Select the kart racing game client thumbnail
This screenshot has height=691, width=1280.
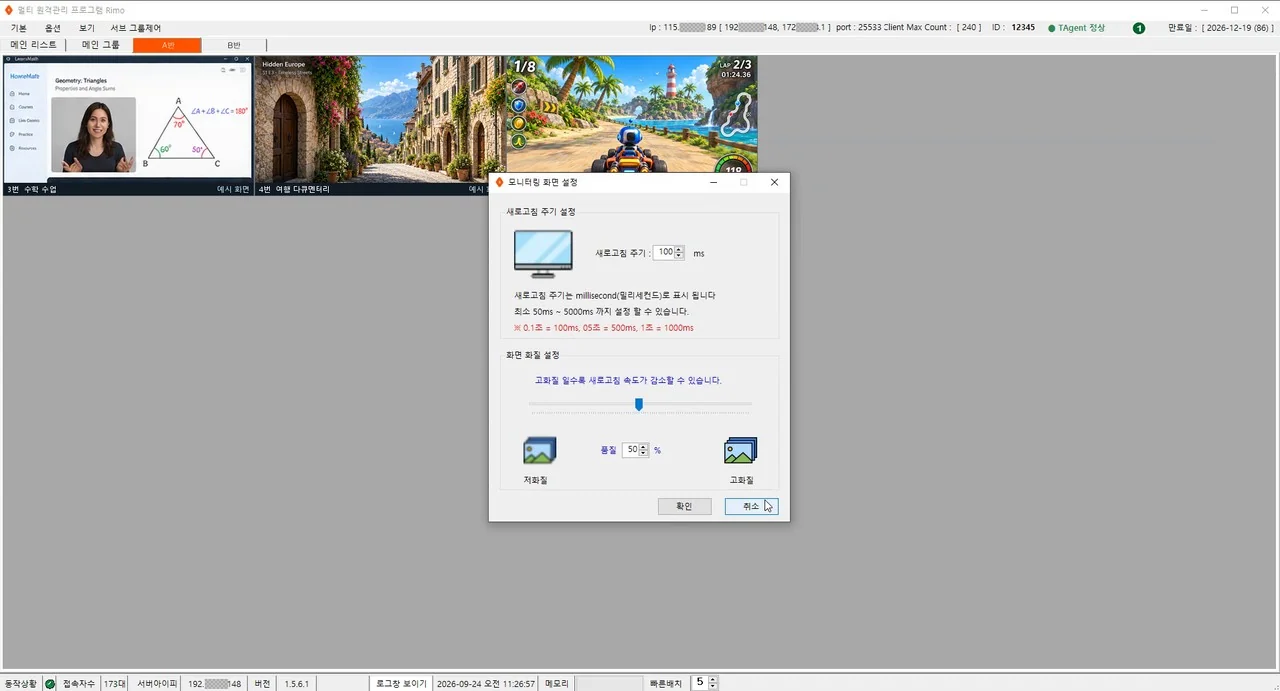(x=632, y=115)
